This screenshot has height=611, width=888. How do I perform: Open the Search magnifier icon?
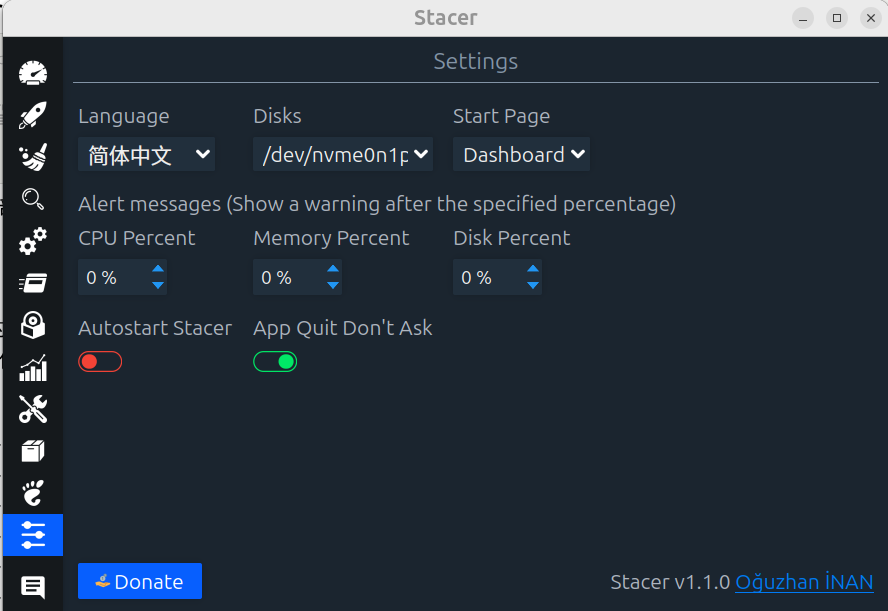point(33,199)
